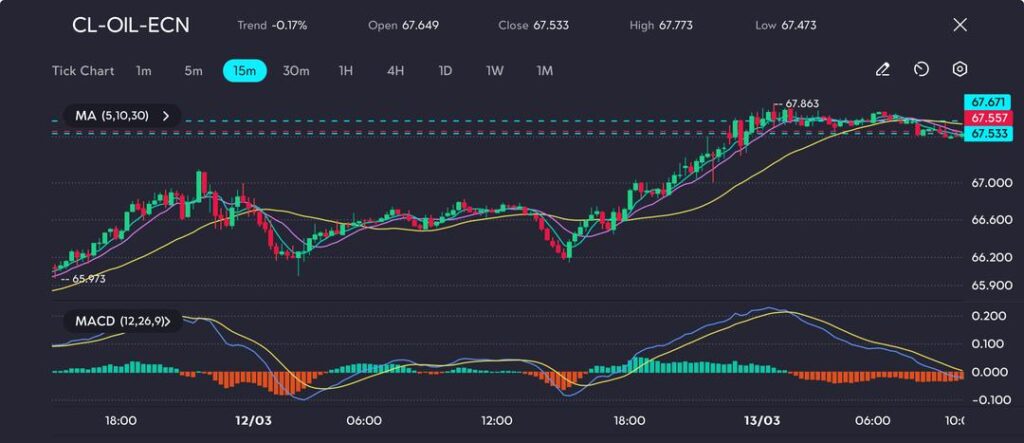The image size is (1024, 443).
Task: Select the 5m timeframe
Action: 193,71
